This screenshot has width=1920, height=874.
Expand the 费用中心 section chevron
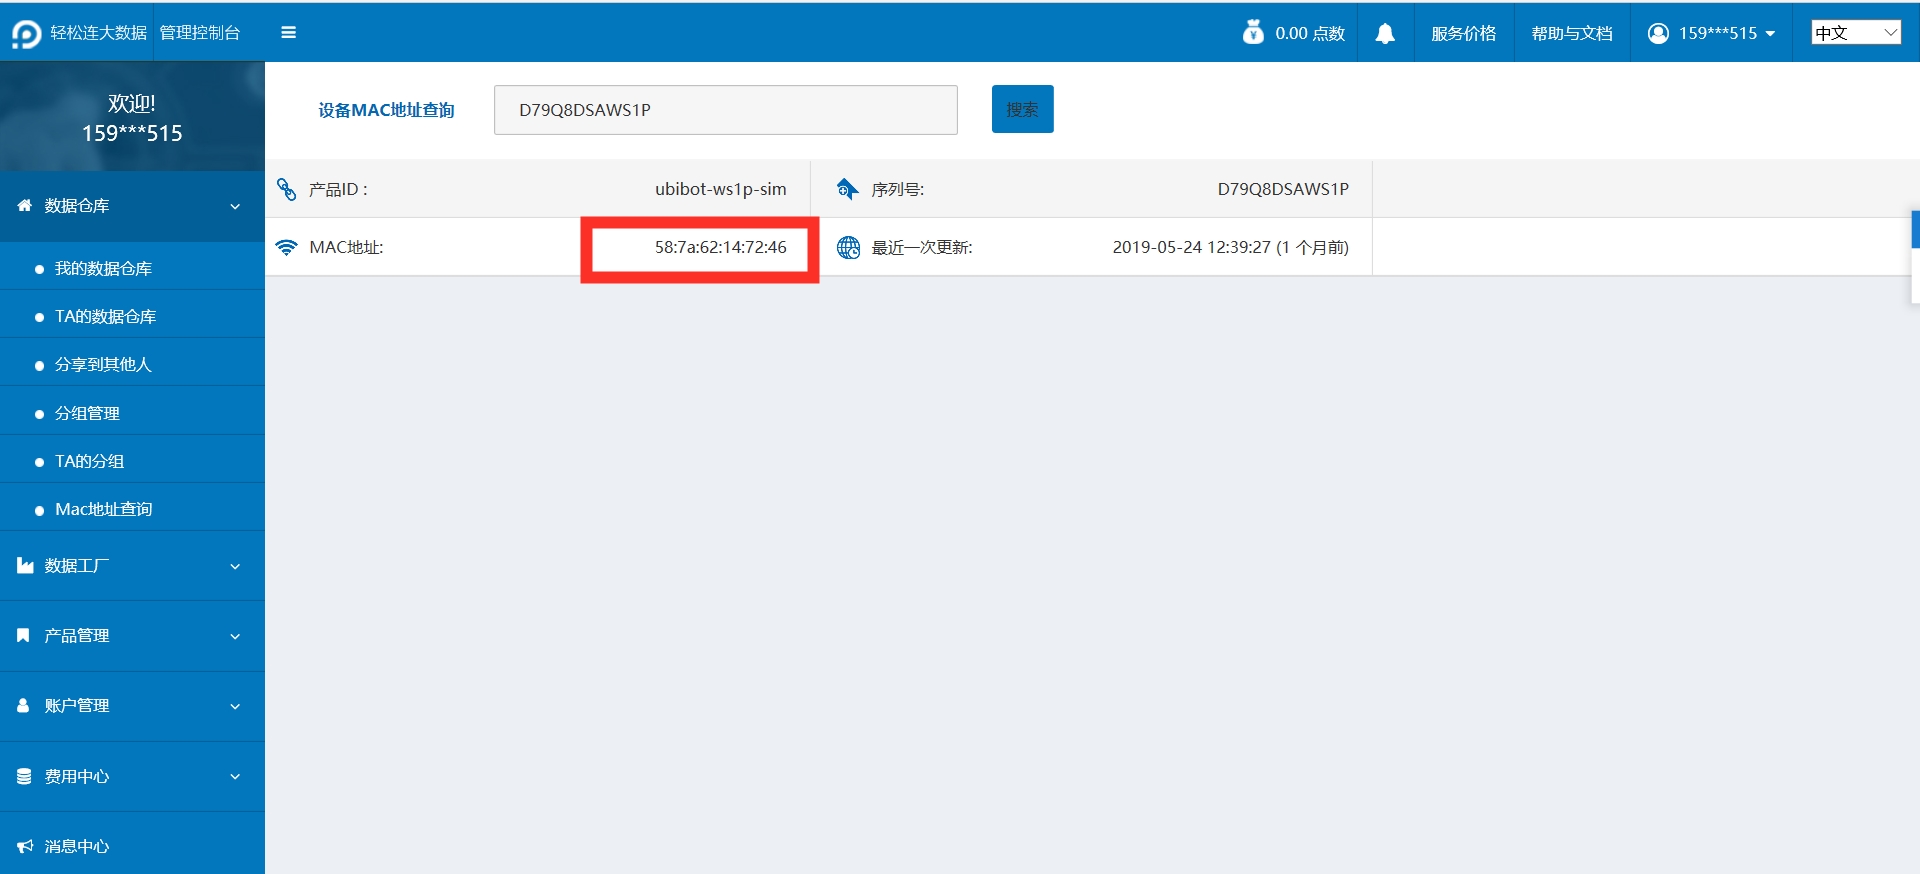click(235, 776)
